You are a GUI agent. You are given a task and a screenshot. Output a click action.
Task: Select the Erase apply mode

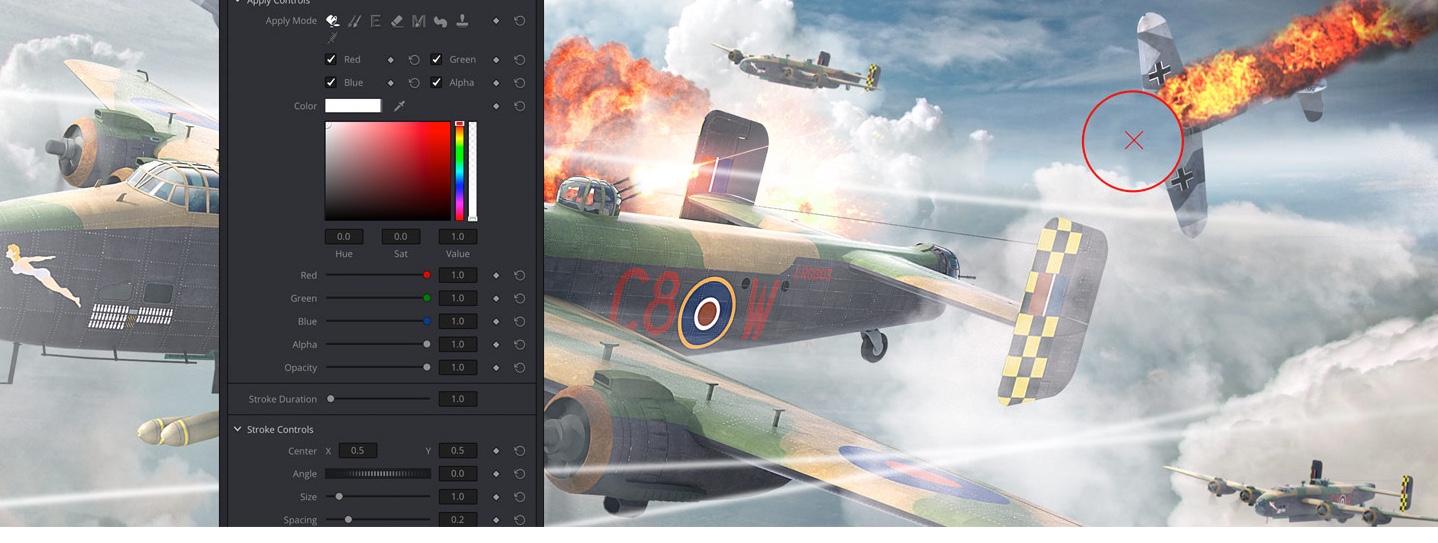pos(397,21)
